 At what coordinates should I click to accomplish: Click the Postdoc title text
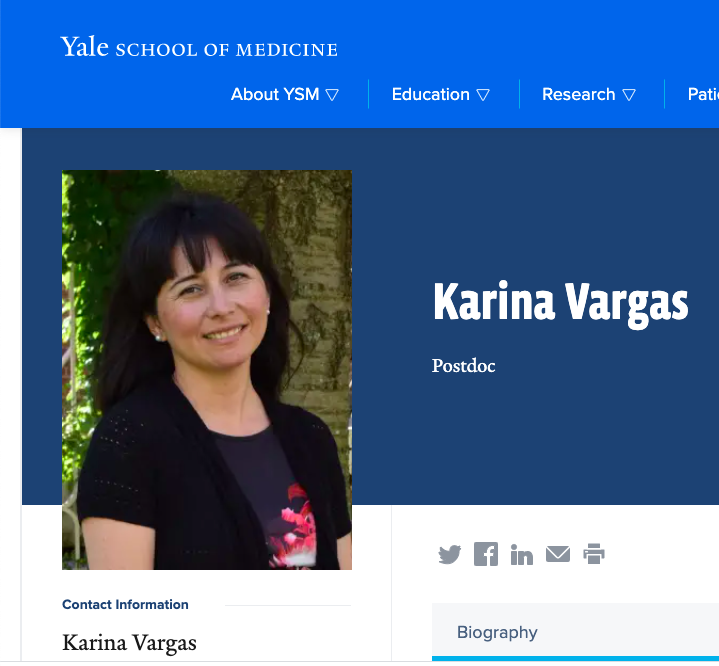tap(463, 366)
